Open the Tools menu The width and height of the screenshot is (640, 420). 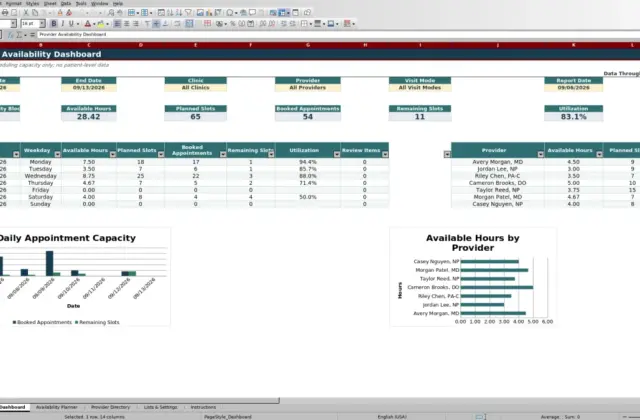[81, 3]
